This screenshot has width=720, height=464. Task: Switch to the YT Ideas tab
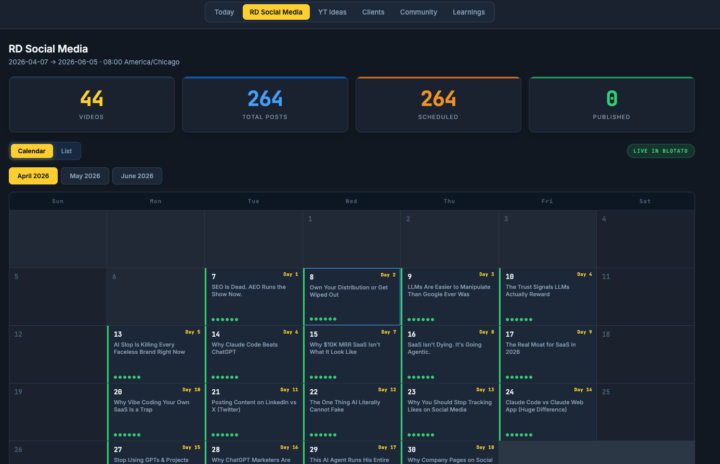[x=332, y=12]
